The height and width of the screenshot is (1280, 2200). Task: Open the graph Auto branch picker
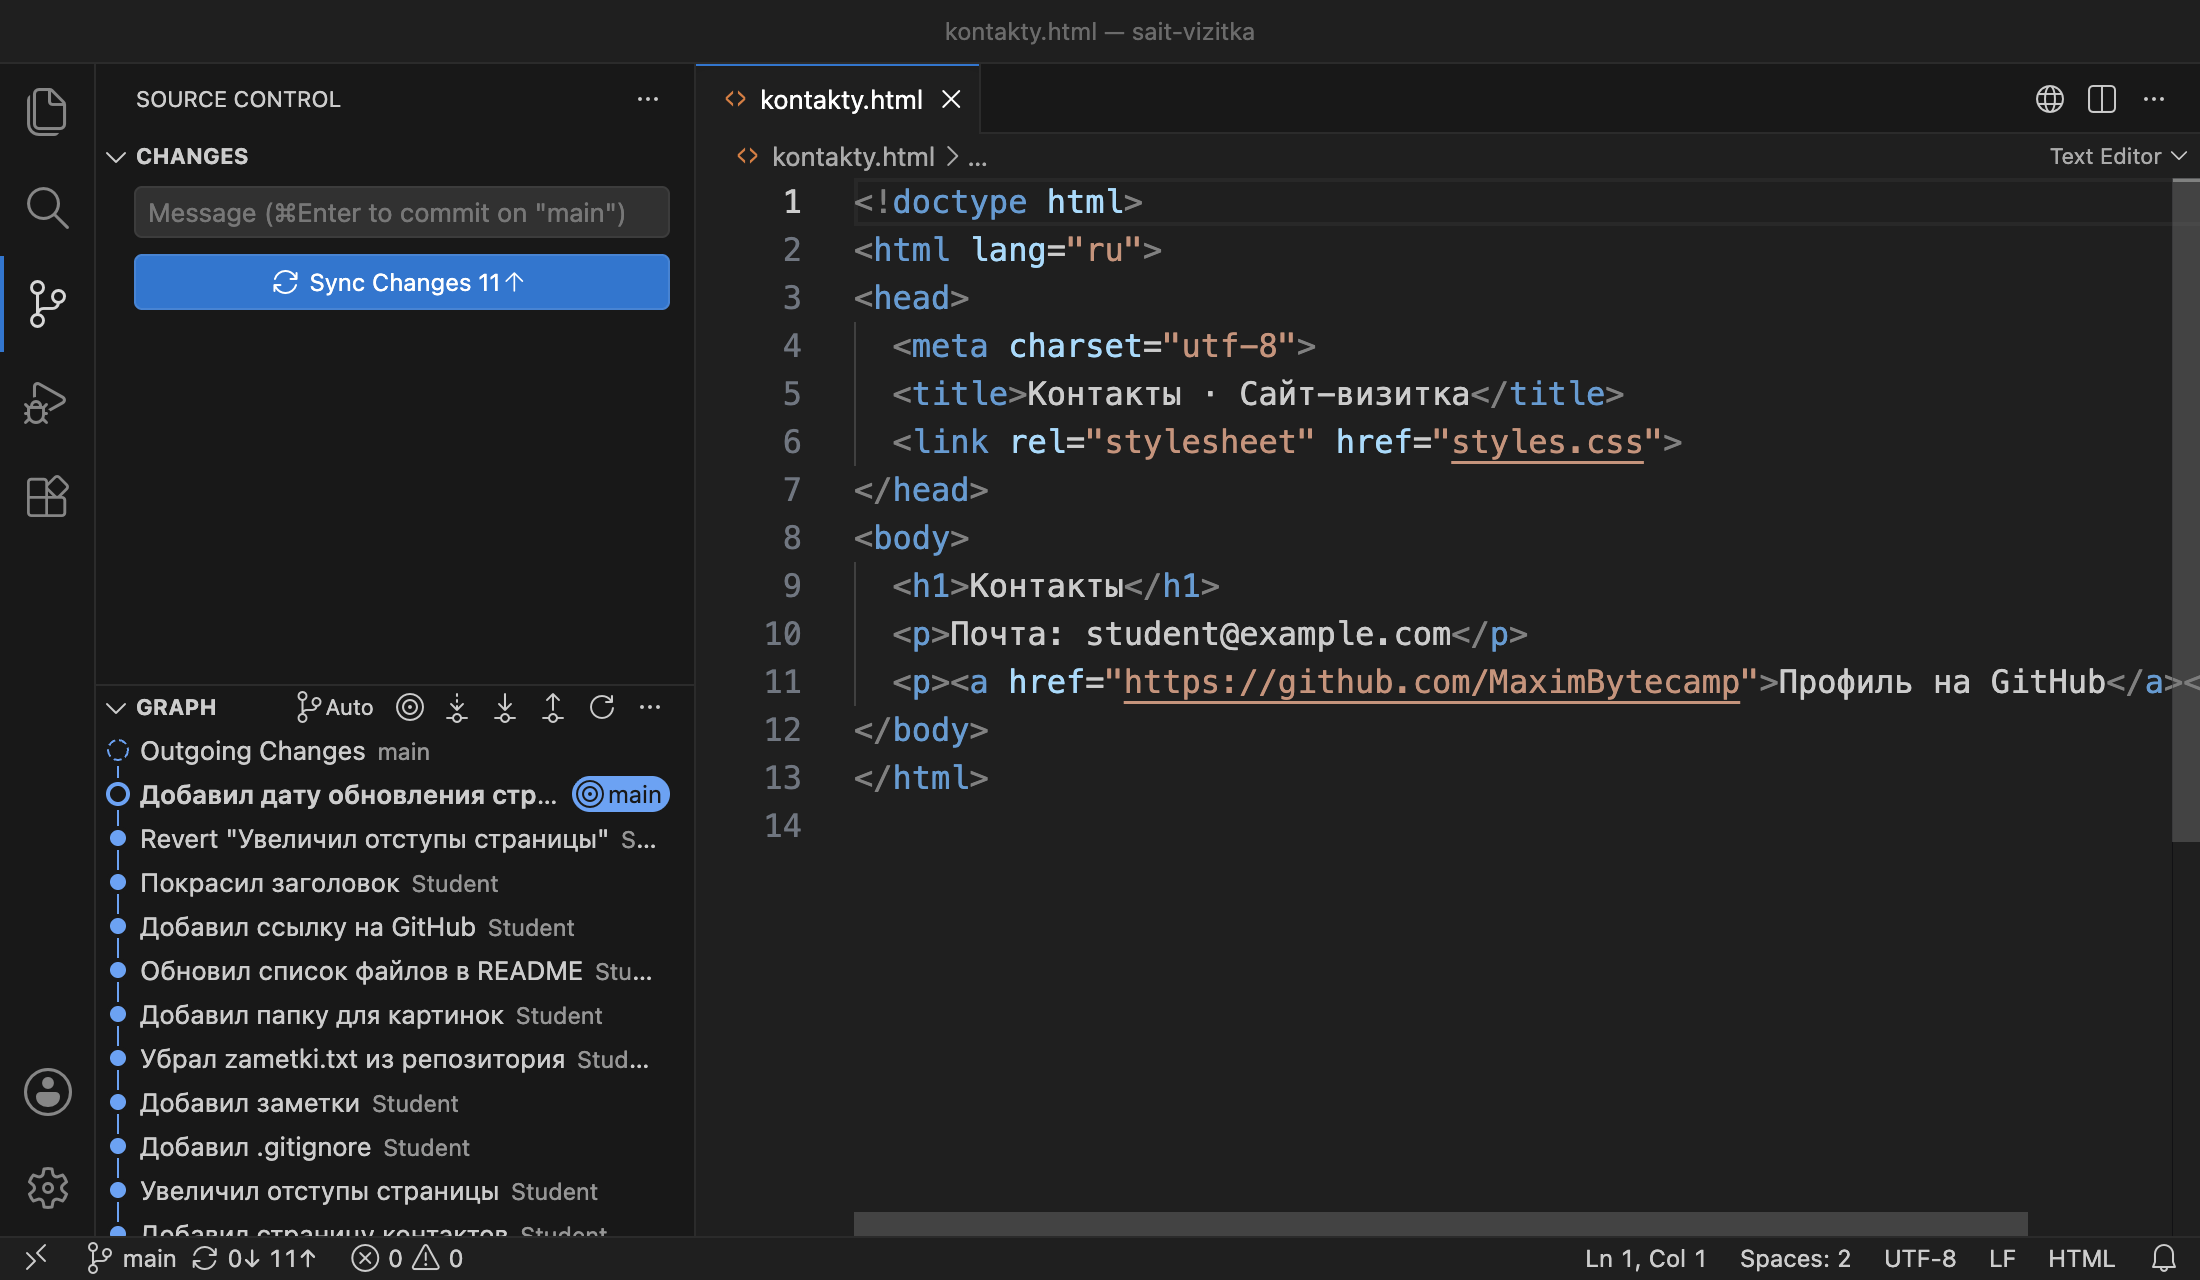[335, 707]
